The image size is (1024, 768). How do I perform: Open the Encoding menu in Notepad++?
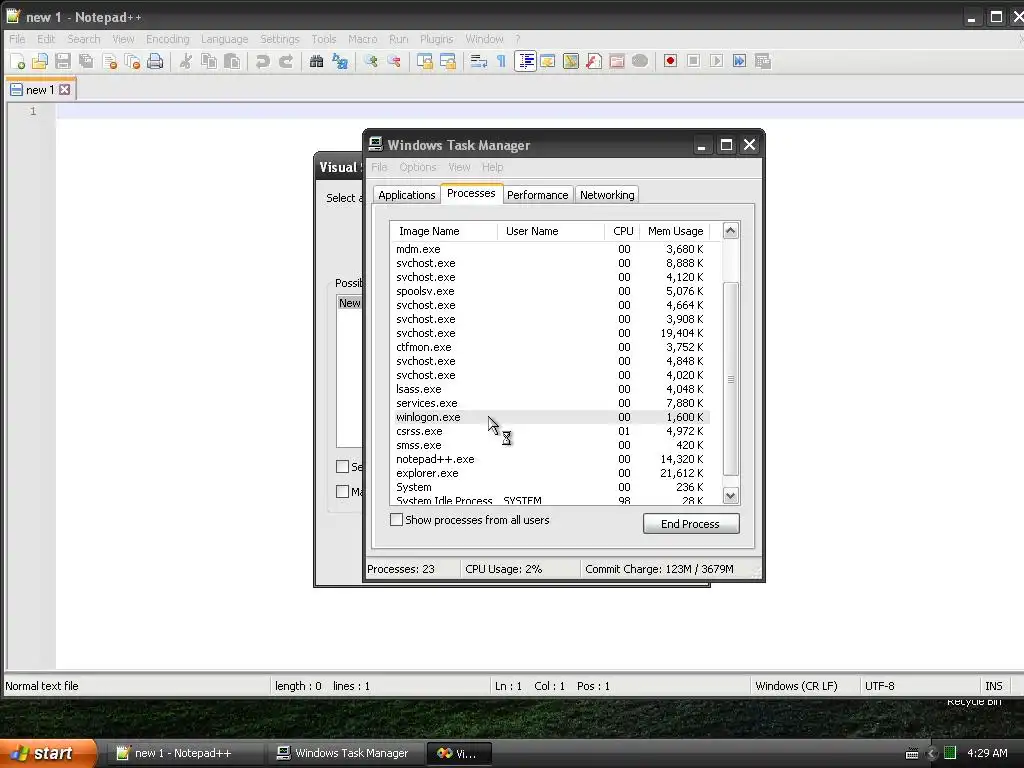[x=167, y=39]
